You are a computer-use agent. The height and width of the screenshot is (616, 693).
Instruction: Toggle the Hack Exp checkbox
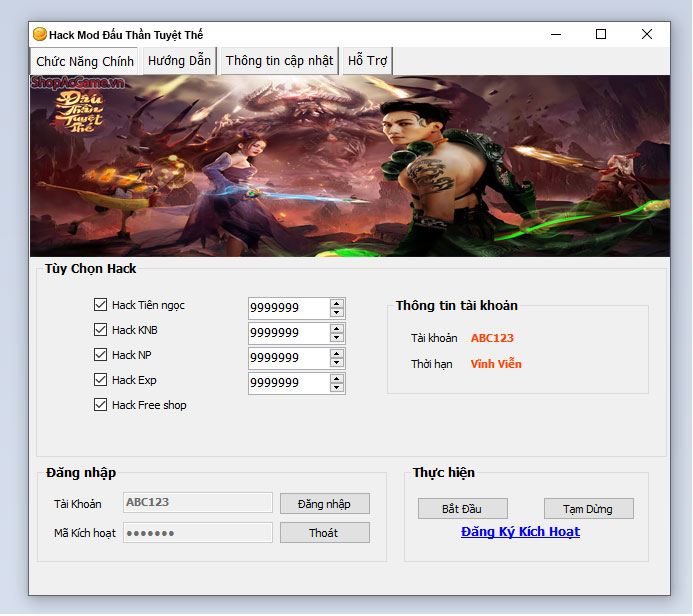pyautogui.click(x=100, y=380)
